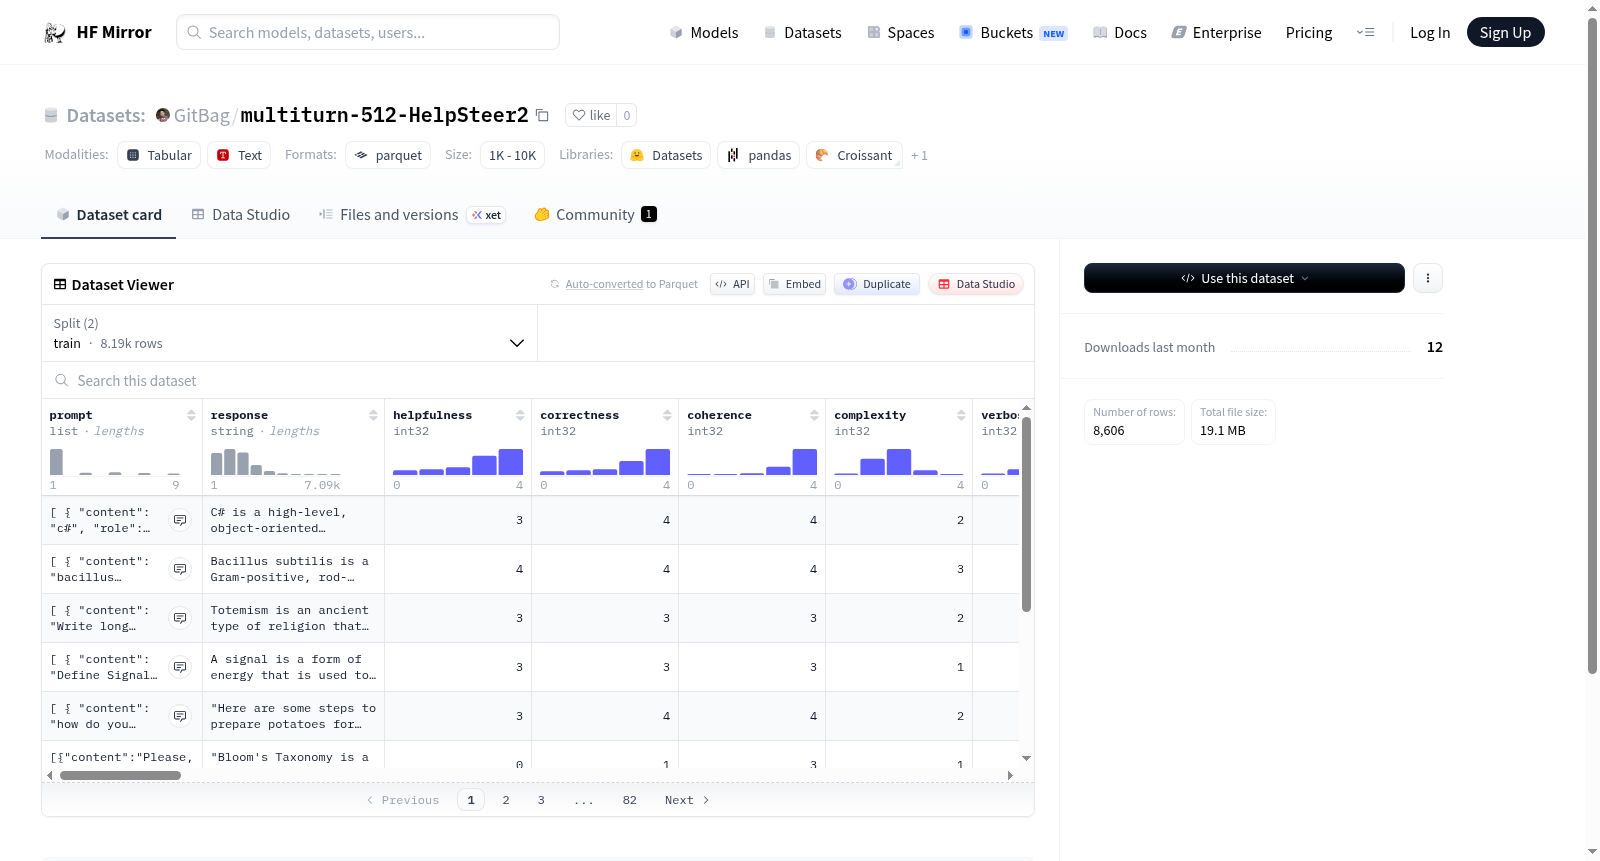Open the Pricing page link

point(1309,33)
